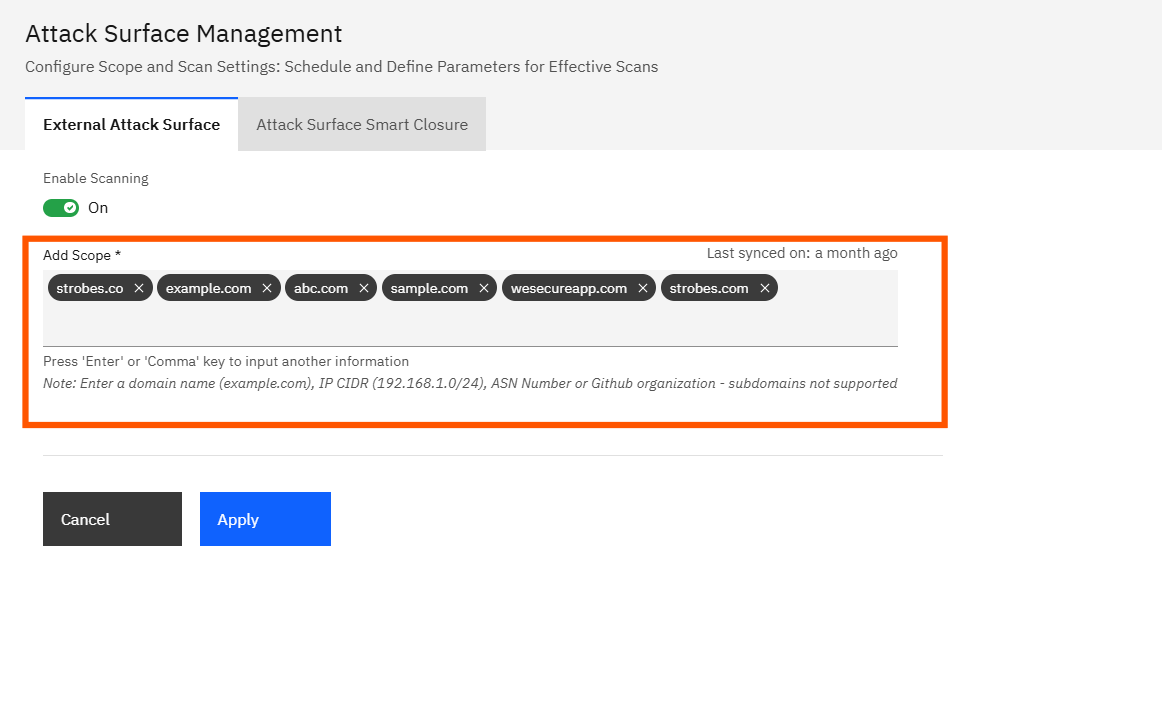Click the Last synced on timestamp
1162x705 pixels.
click(802, 253)
